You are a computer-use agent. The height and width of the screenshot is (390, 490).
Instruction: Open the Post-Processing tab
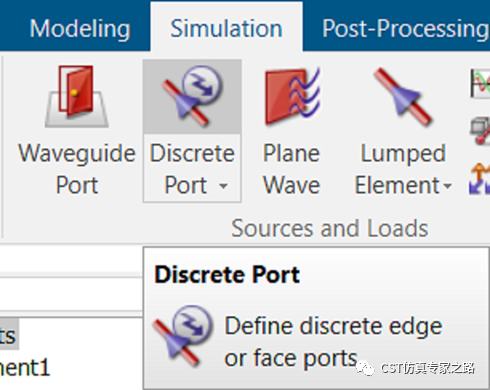click(x=406, y=29)
